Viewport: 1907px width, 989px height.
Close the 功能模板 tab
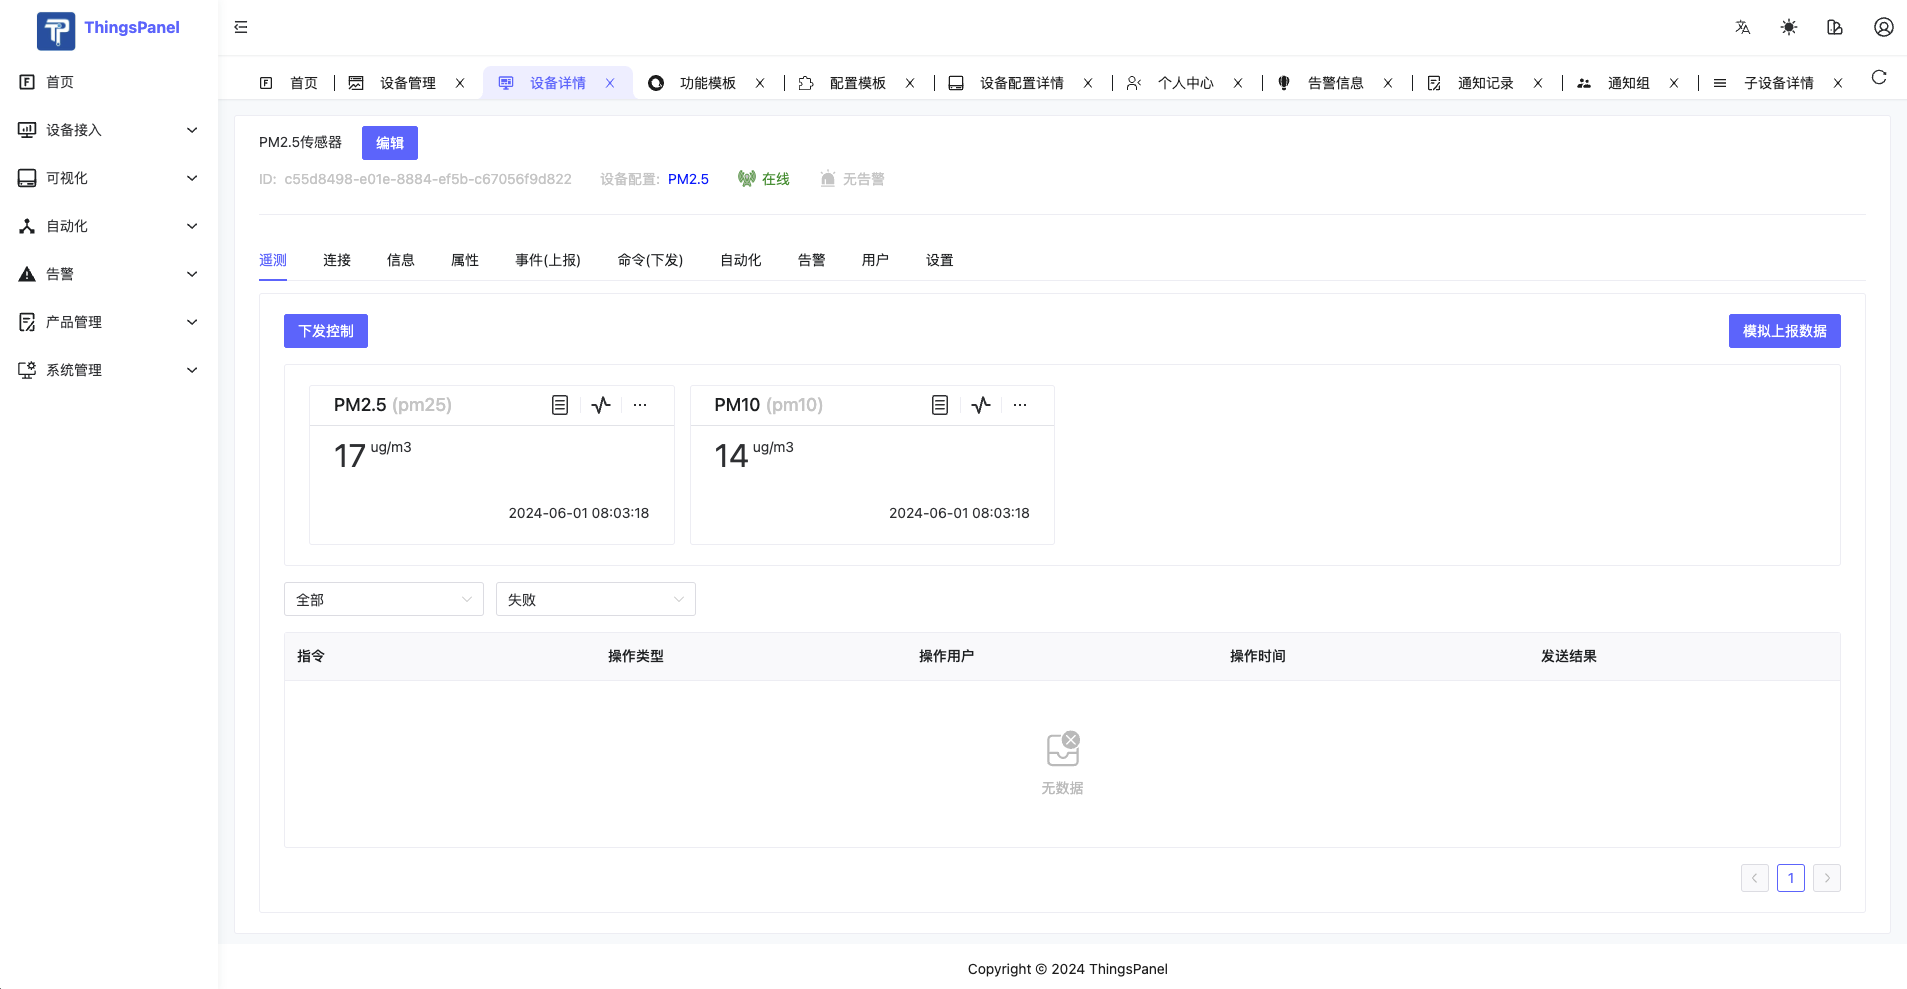760,83
